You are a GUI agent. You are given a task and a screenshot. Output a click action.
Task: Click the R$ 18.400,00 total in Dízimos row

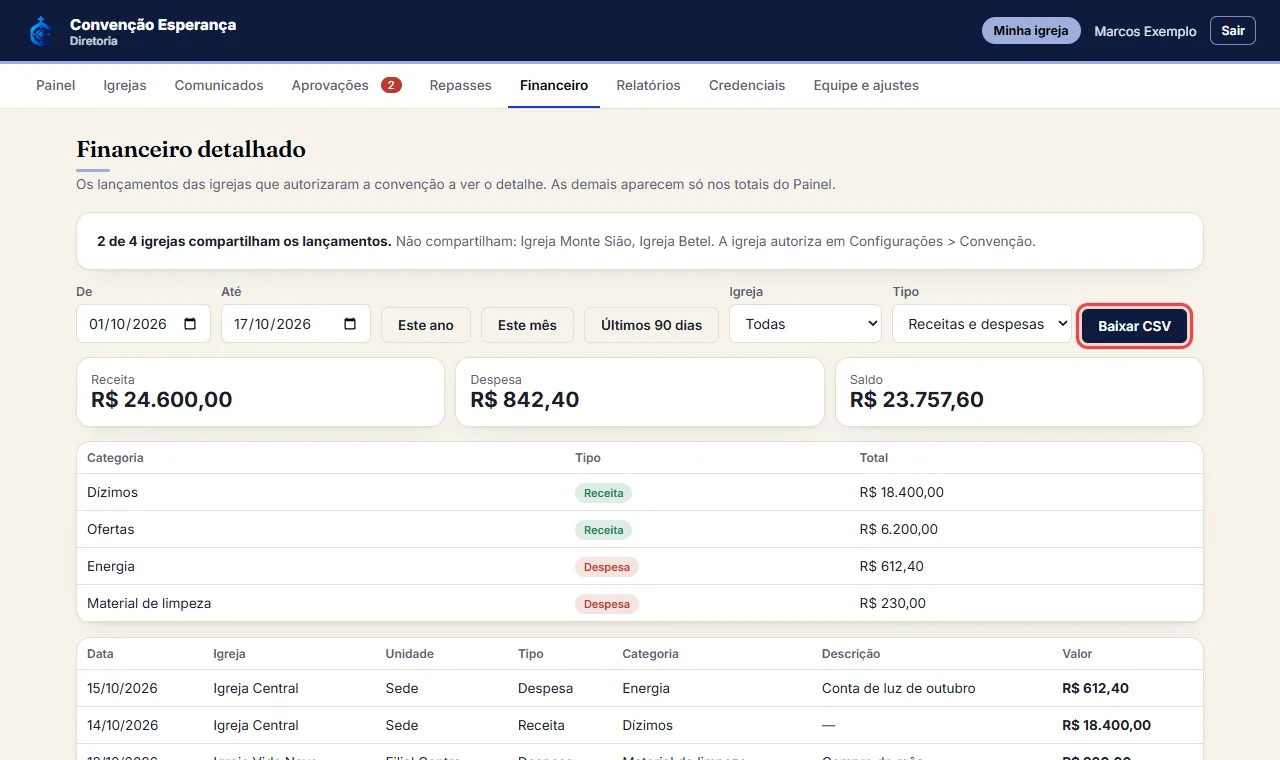click(902, 492)
